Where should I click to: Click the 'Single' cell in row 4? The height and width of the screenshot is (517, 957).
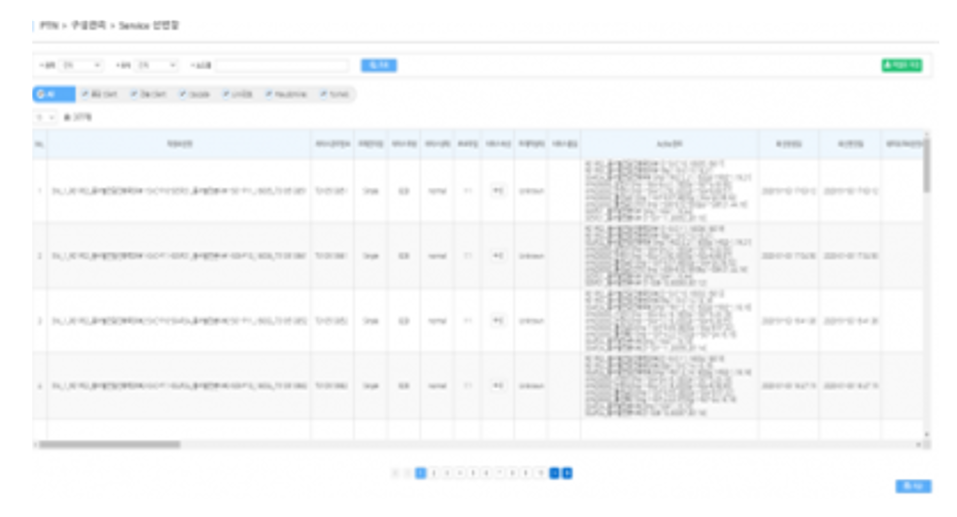click(370, 386)
